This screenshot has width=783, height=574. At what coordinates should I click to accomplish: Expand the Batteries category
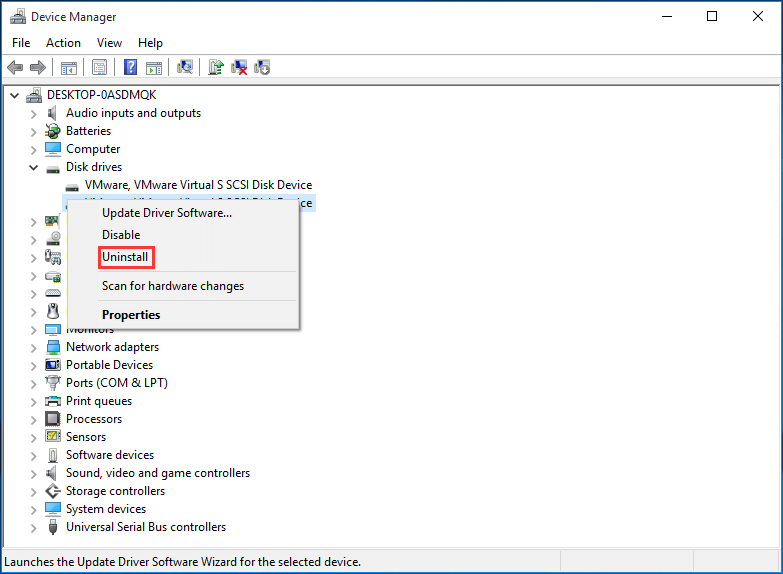click(33, 132)
